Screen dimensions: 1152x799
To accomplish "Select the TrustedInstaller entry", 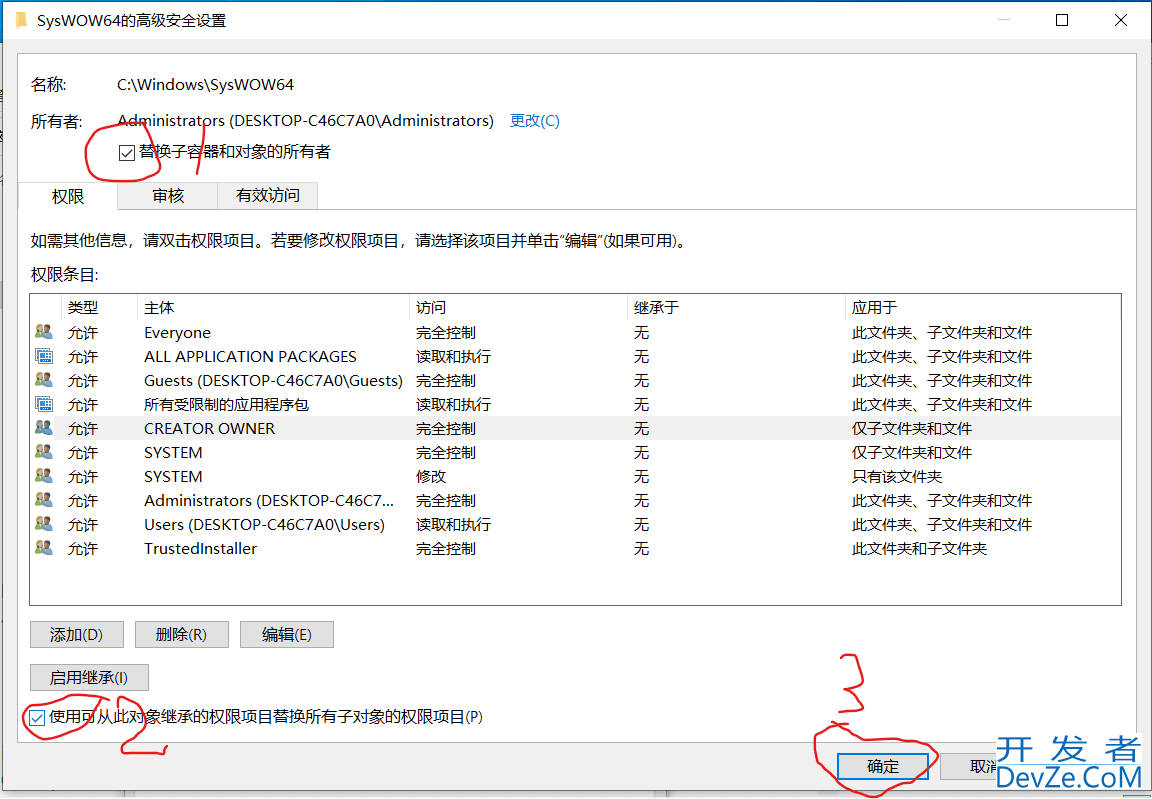I will 575,548.
